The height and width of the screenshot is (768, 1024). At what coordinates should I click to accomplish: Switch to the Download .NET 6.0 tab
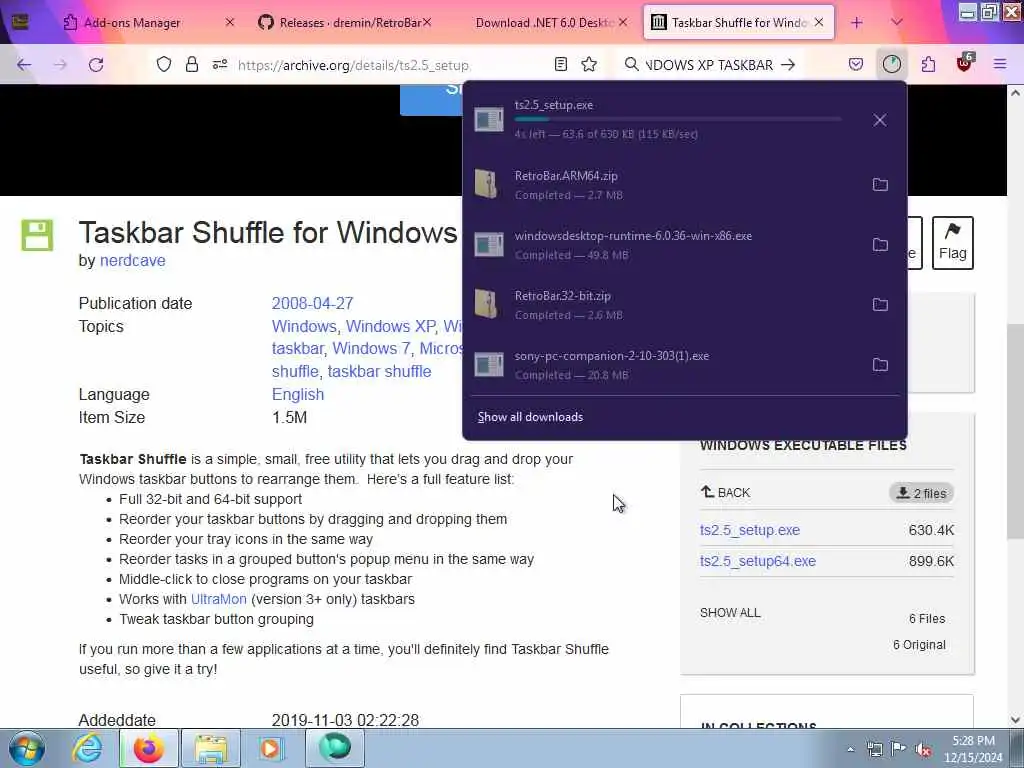tap(542, 23)
